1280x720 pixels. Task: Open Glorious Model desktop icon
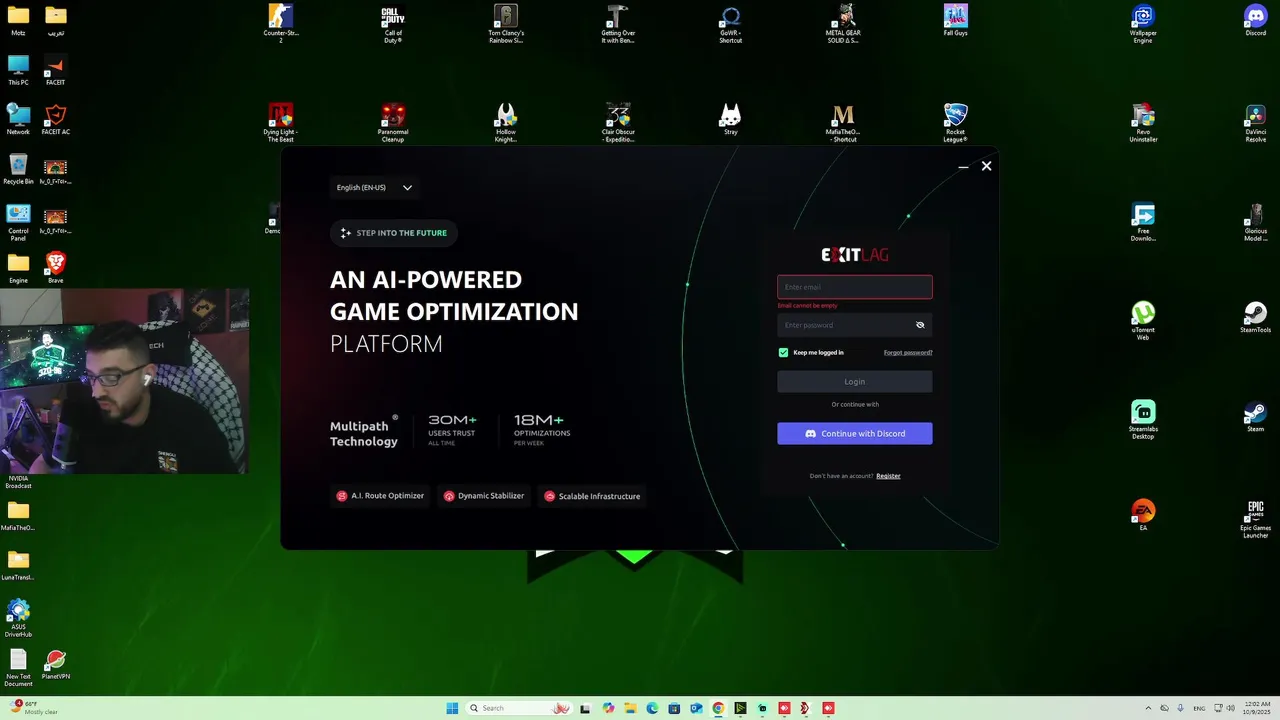(x=1256, y=221)
